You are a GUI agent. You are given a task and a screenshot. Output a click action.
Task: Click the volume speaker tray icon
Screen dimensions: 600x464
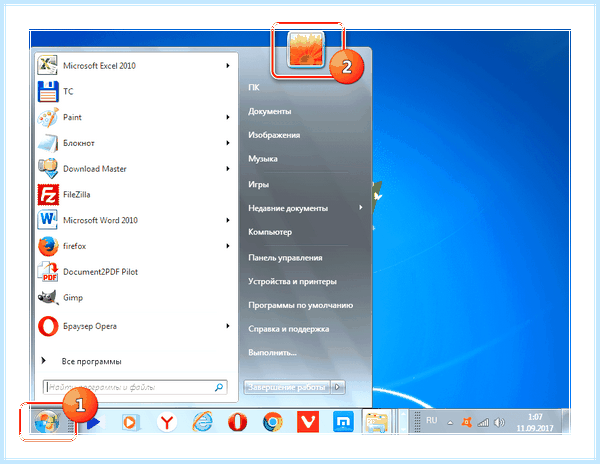499,422
